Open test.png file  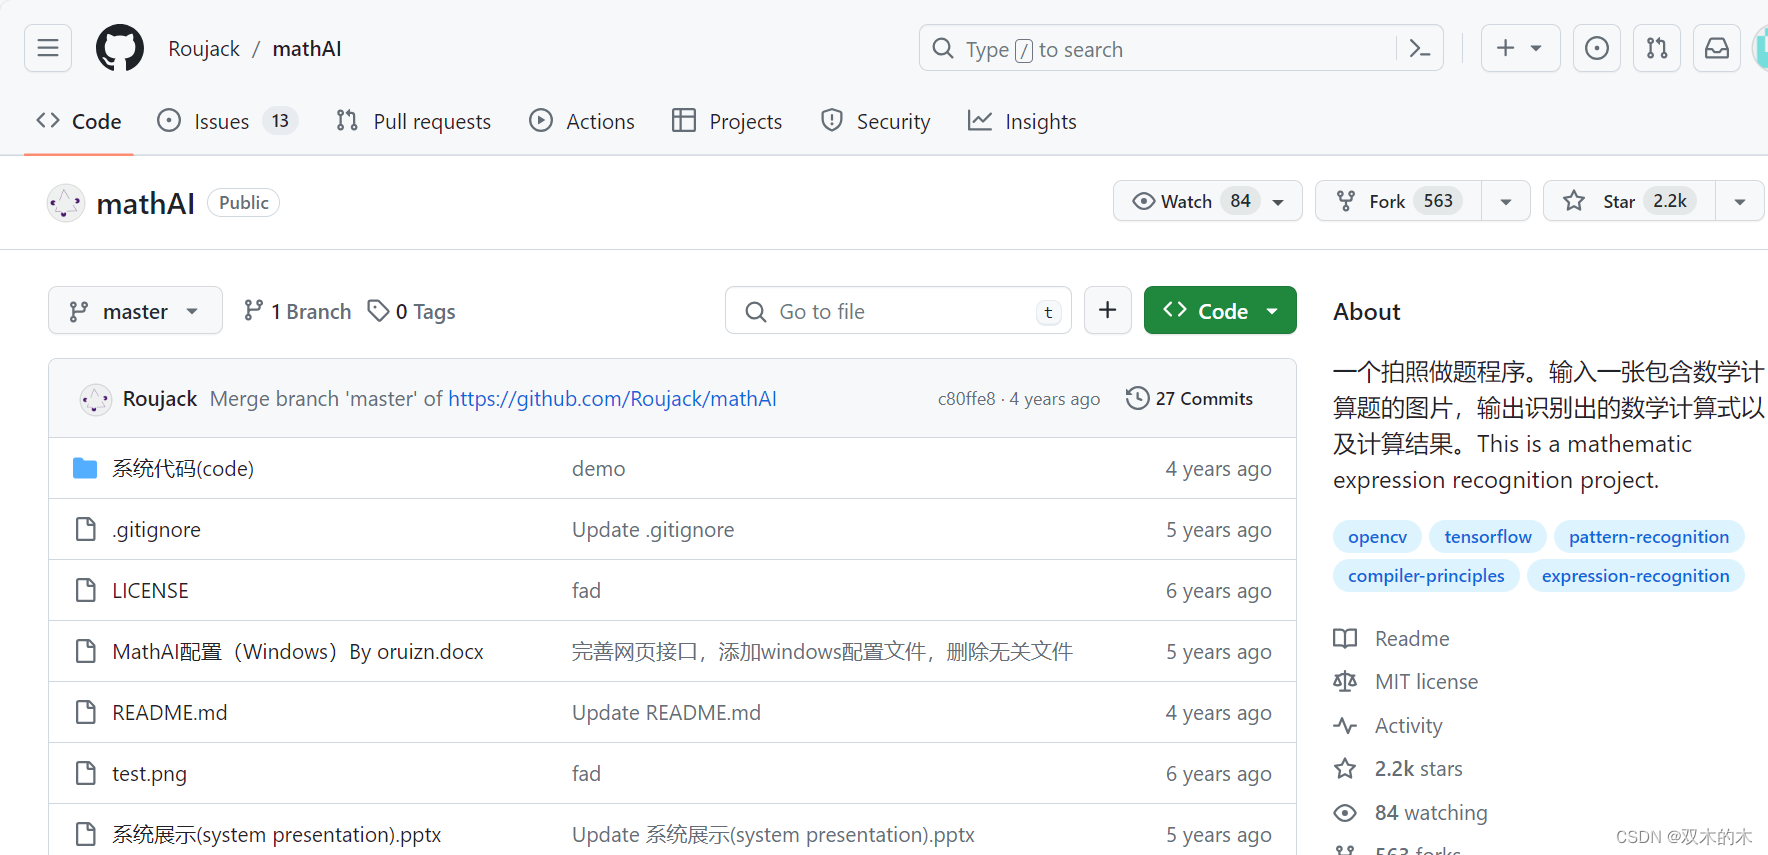click(149, 773)
